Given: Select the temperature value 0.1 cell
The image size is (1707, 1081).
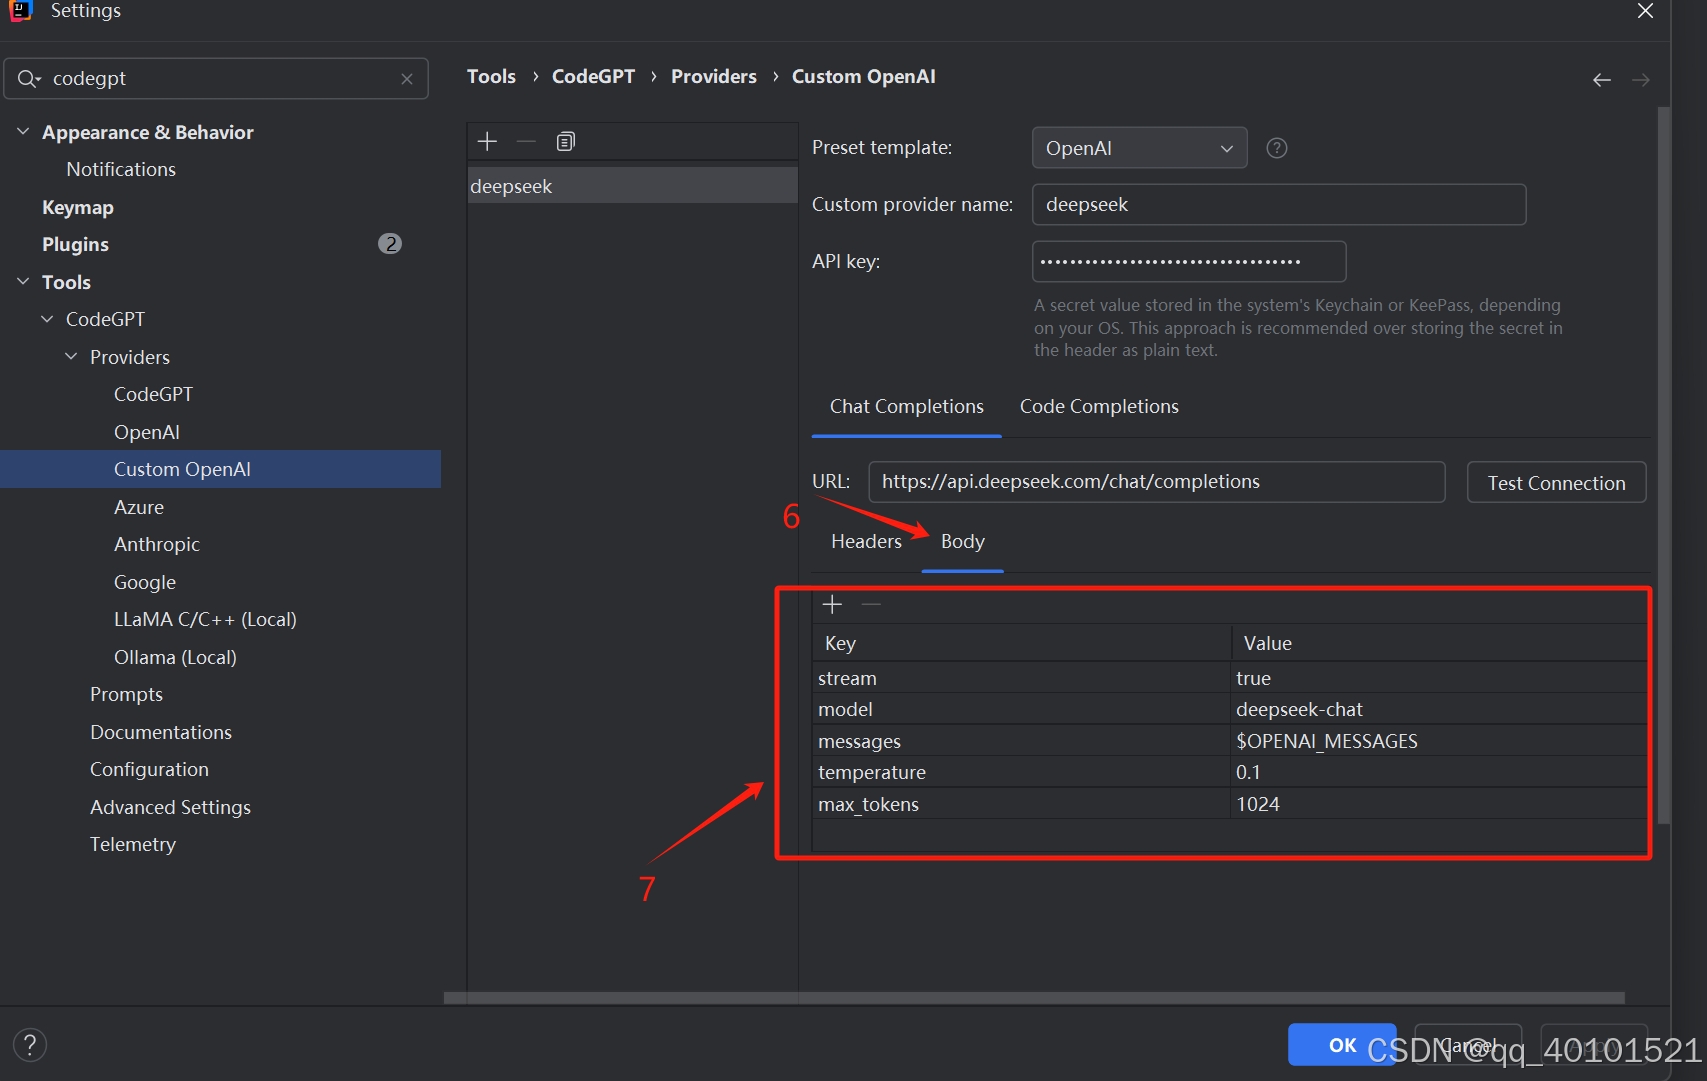Looking at the screenshot, I should tap(1439, 772).
